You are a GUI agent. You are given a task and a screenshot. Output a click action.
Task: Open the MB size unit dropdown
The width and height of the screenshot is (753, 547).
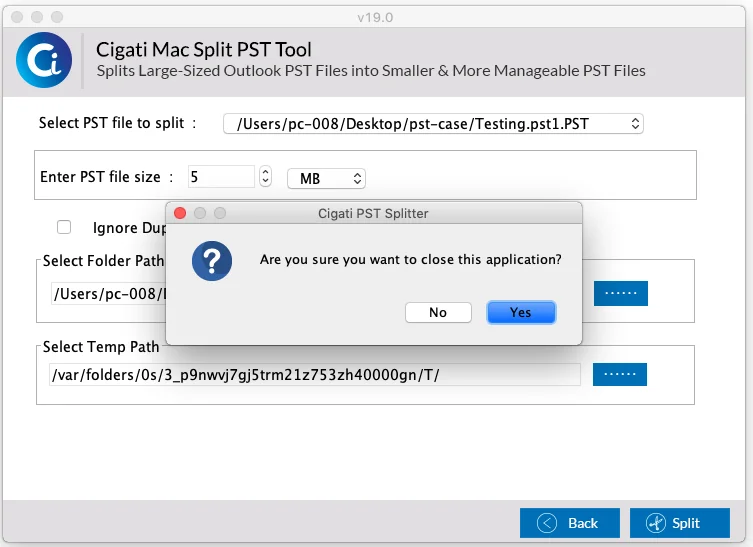coord(327,179)
